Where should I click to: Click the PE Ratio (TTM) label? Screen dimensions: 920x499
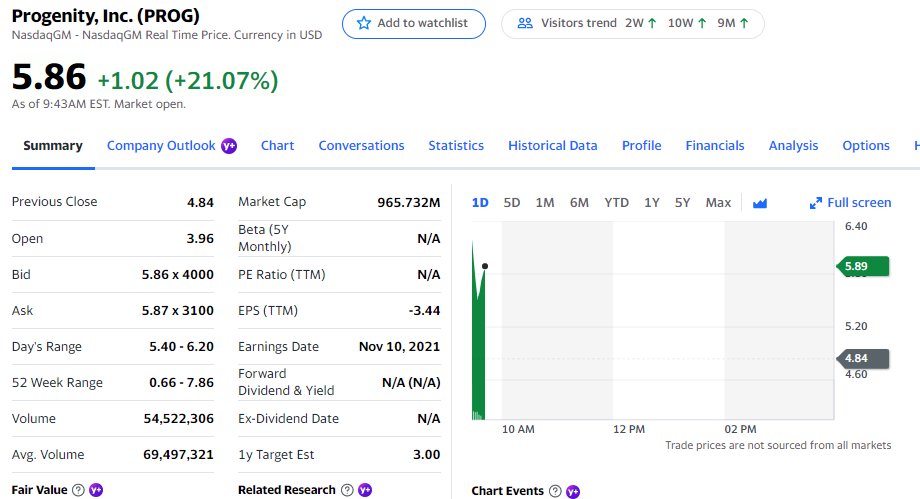tap(282, 274)
